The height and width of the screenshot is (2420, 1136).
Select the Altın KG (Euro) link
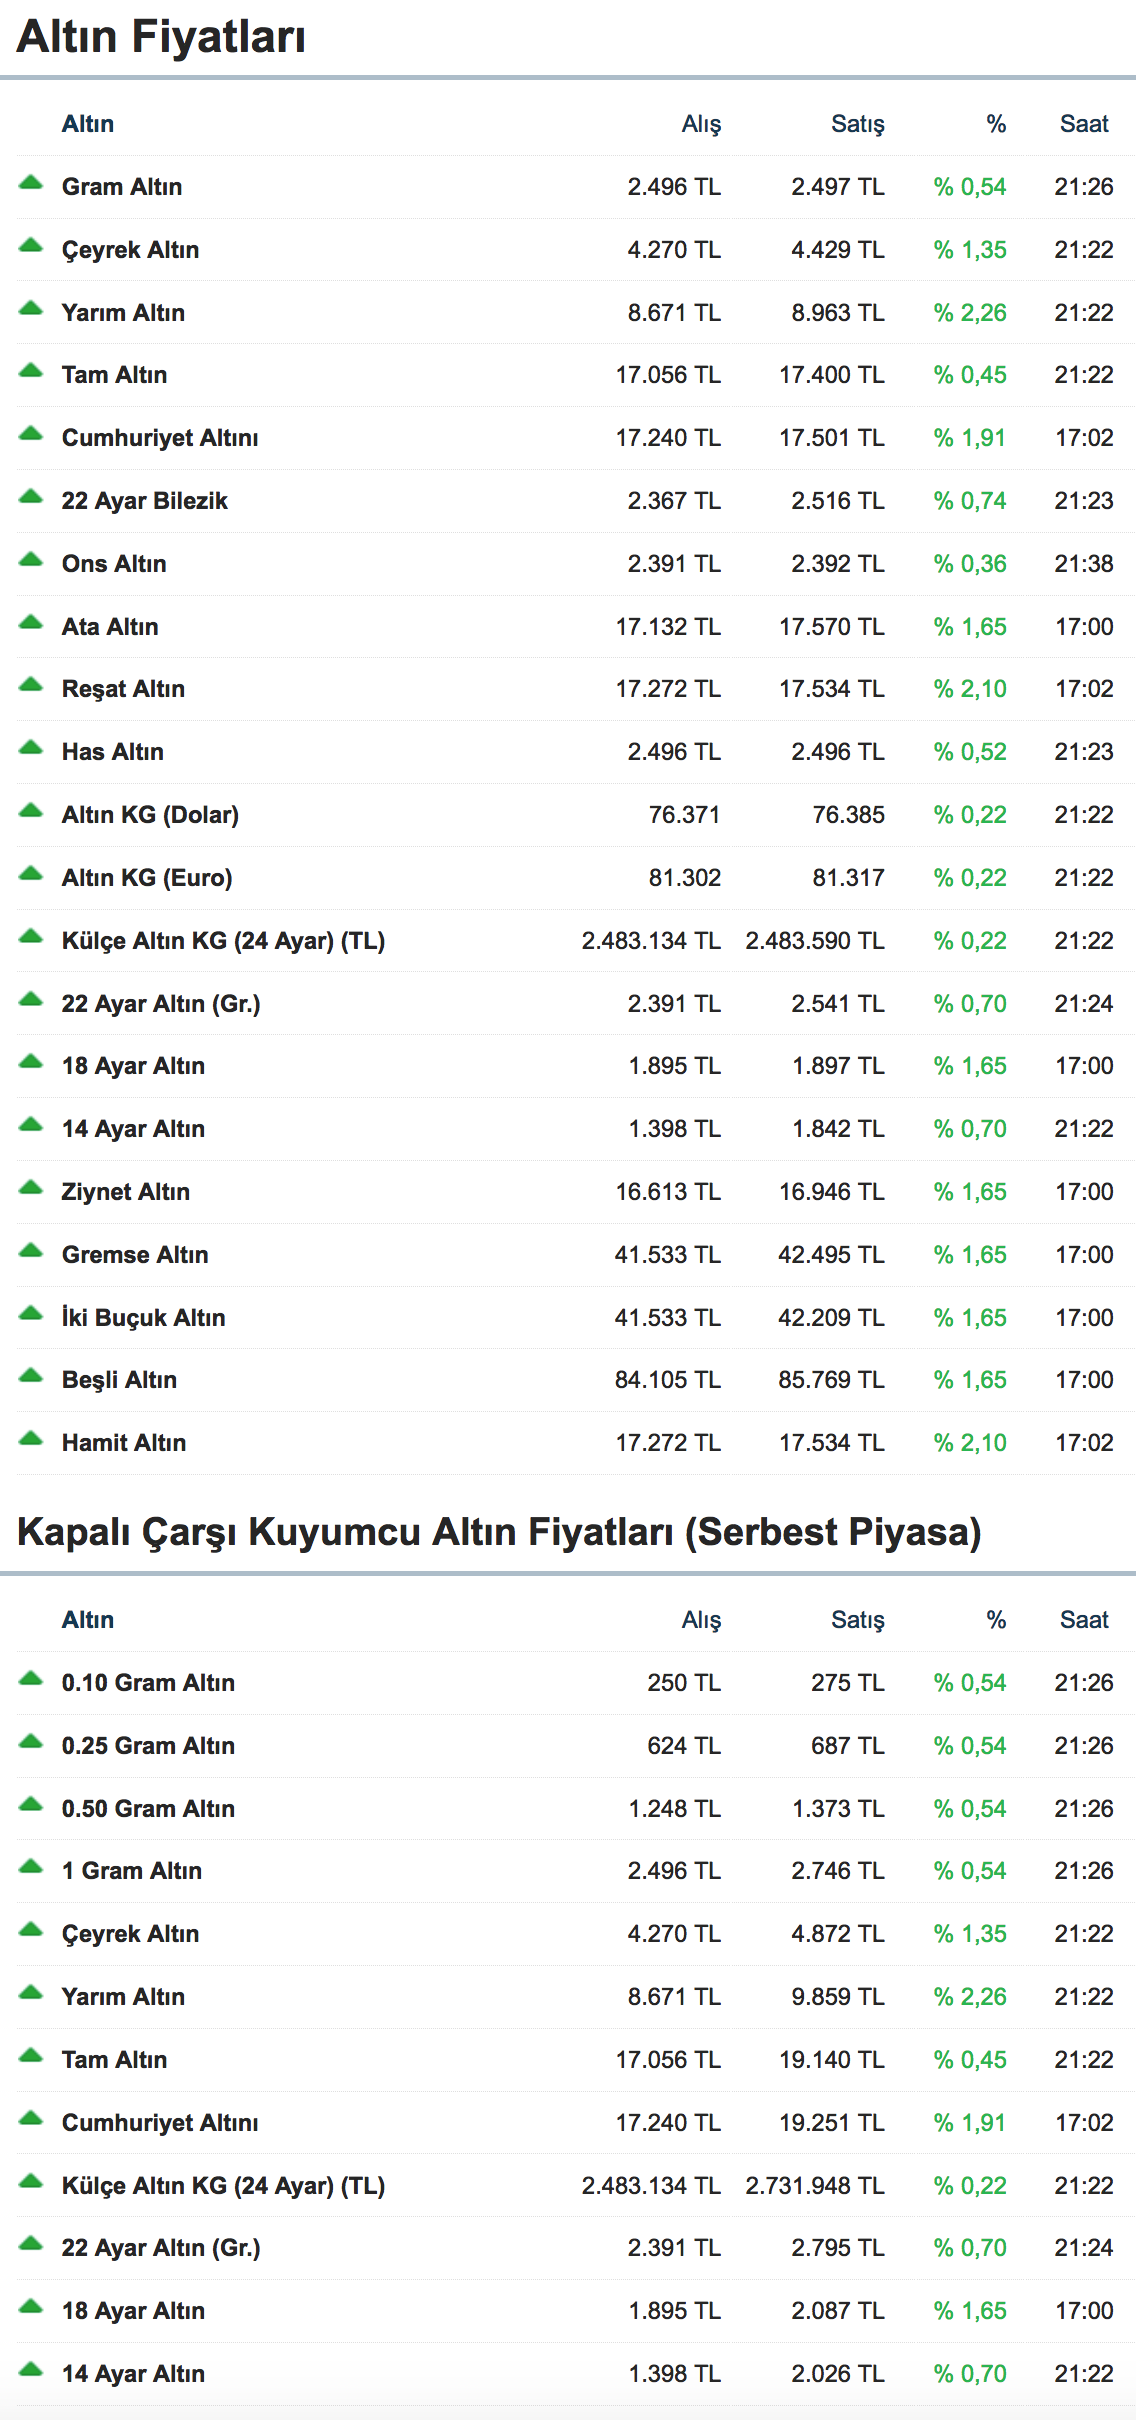147,878
